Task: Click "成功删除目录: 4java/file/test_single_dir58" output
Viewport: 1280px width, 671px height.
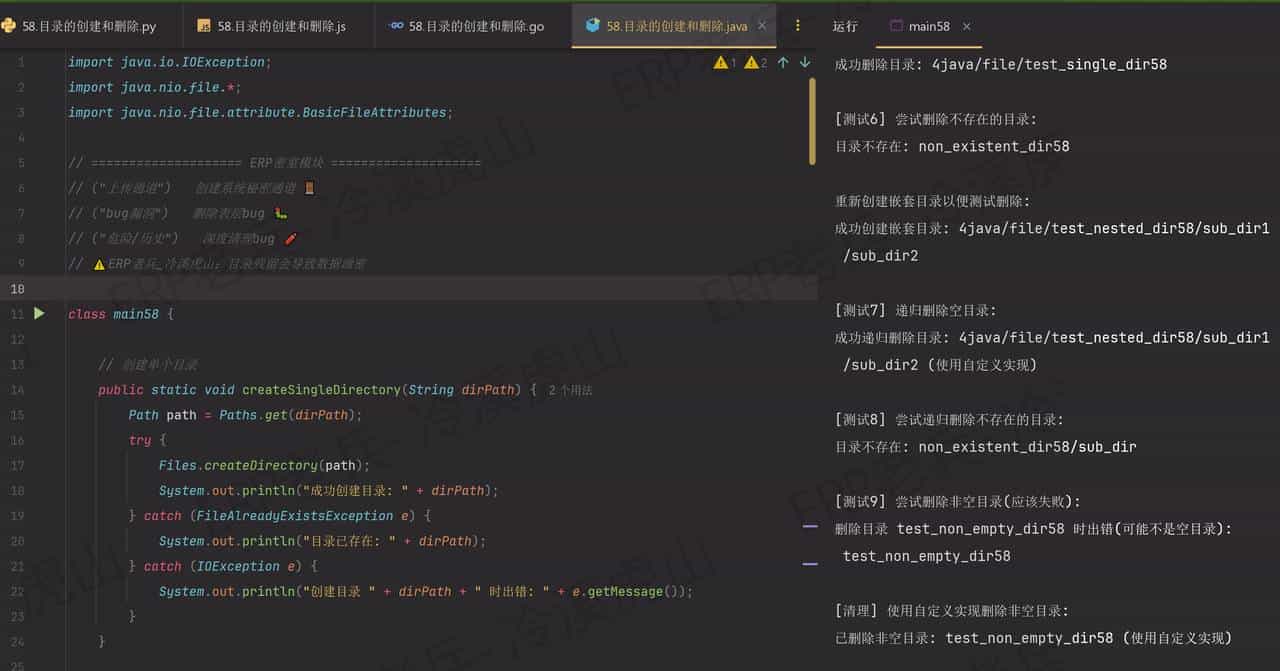Action: coord(1001,64)
